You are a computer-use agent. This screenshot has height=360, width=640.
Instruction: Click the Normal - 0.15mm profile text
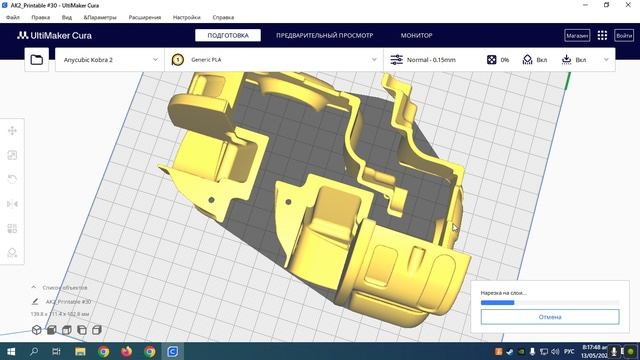click(x=431, y=60)
